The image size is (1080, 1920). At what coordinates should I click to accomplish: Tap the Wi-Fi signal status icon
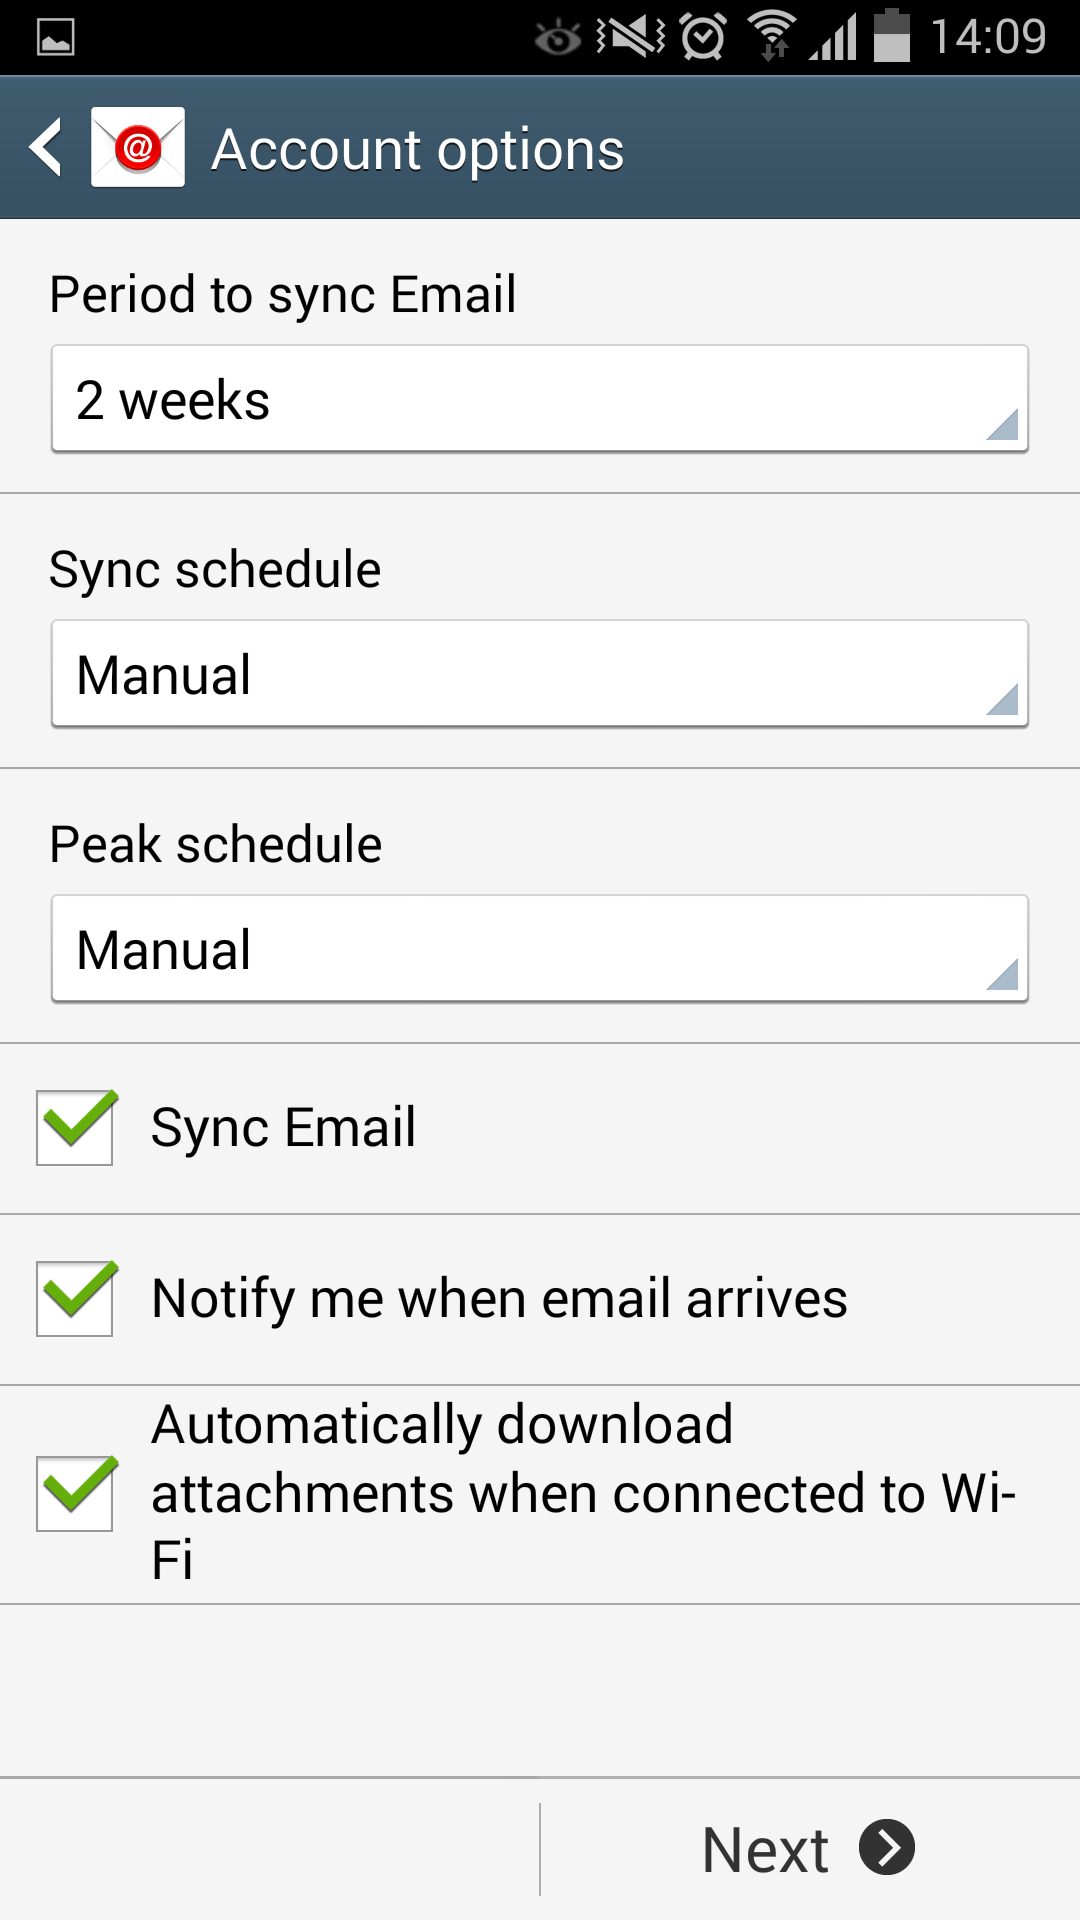click(772, 36)
